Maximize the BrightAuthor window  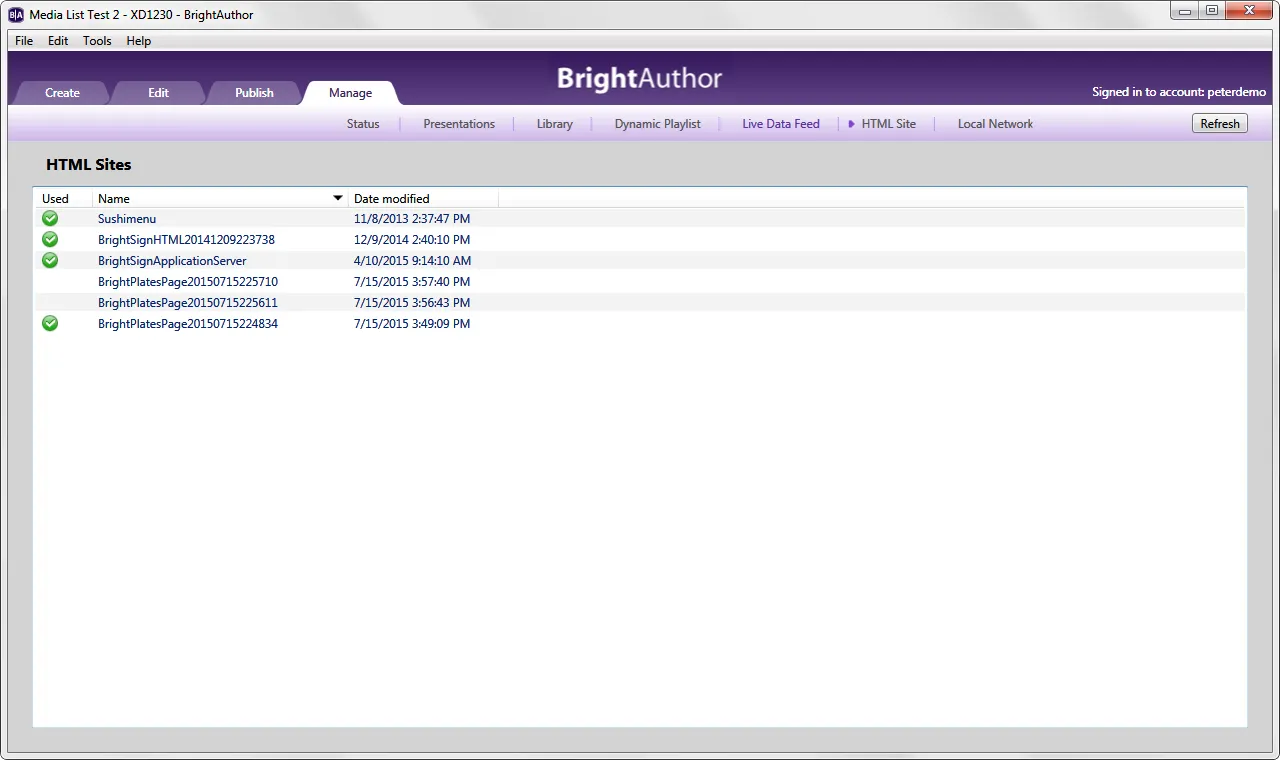pyautogui.click(x=1211, y=11)
